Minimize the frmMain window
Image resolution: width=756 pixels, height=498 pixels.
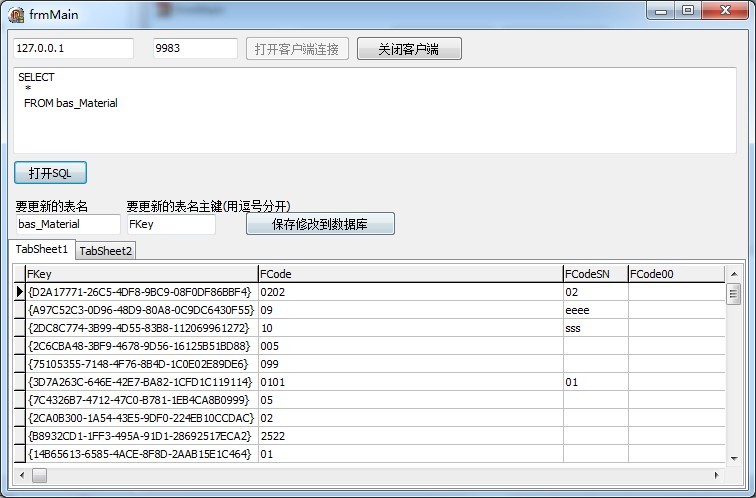[x=661, y=11]
